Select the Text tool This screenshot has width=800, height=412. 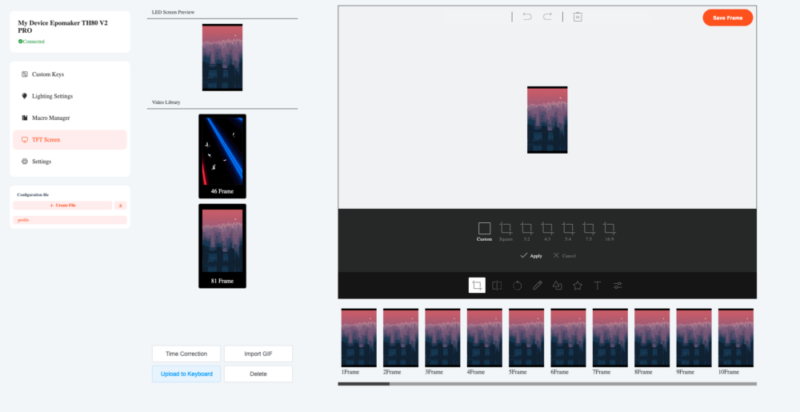pos(597,285)
